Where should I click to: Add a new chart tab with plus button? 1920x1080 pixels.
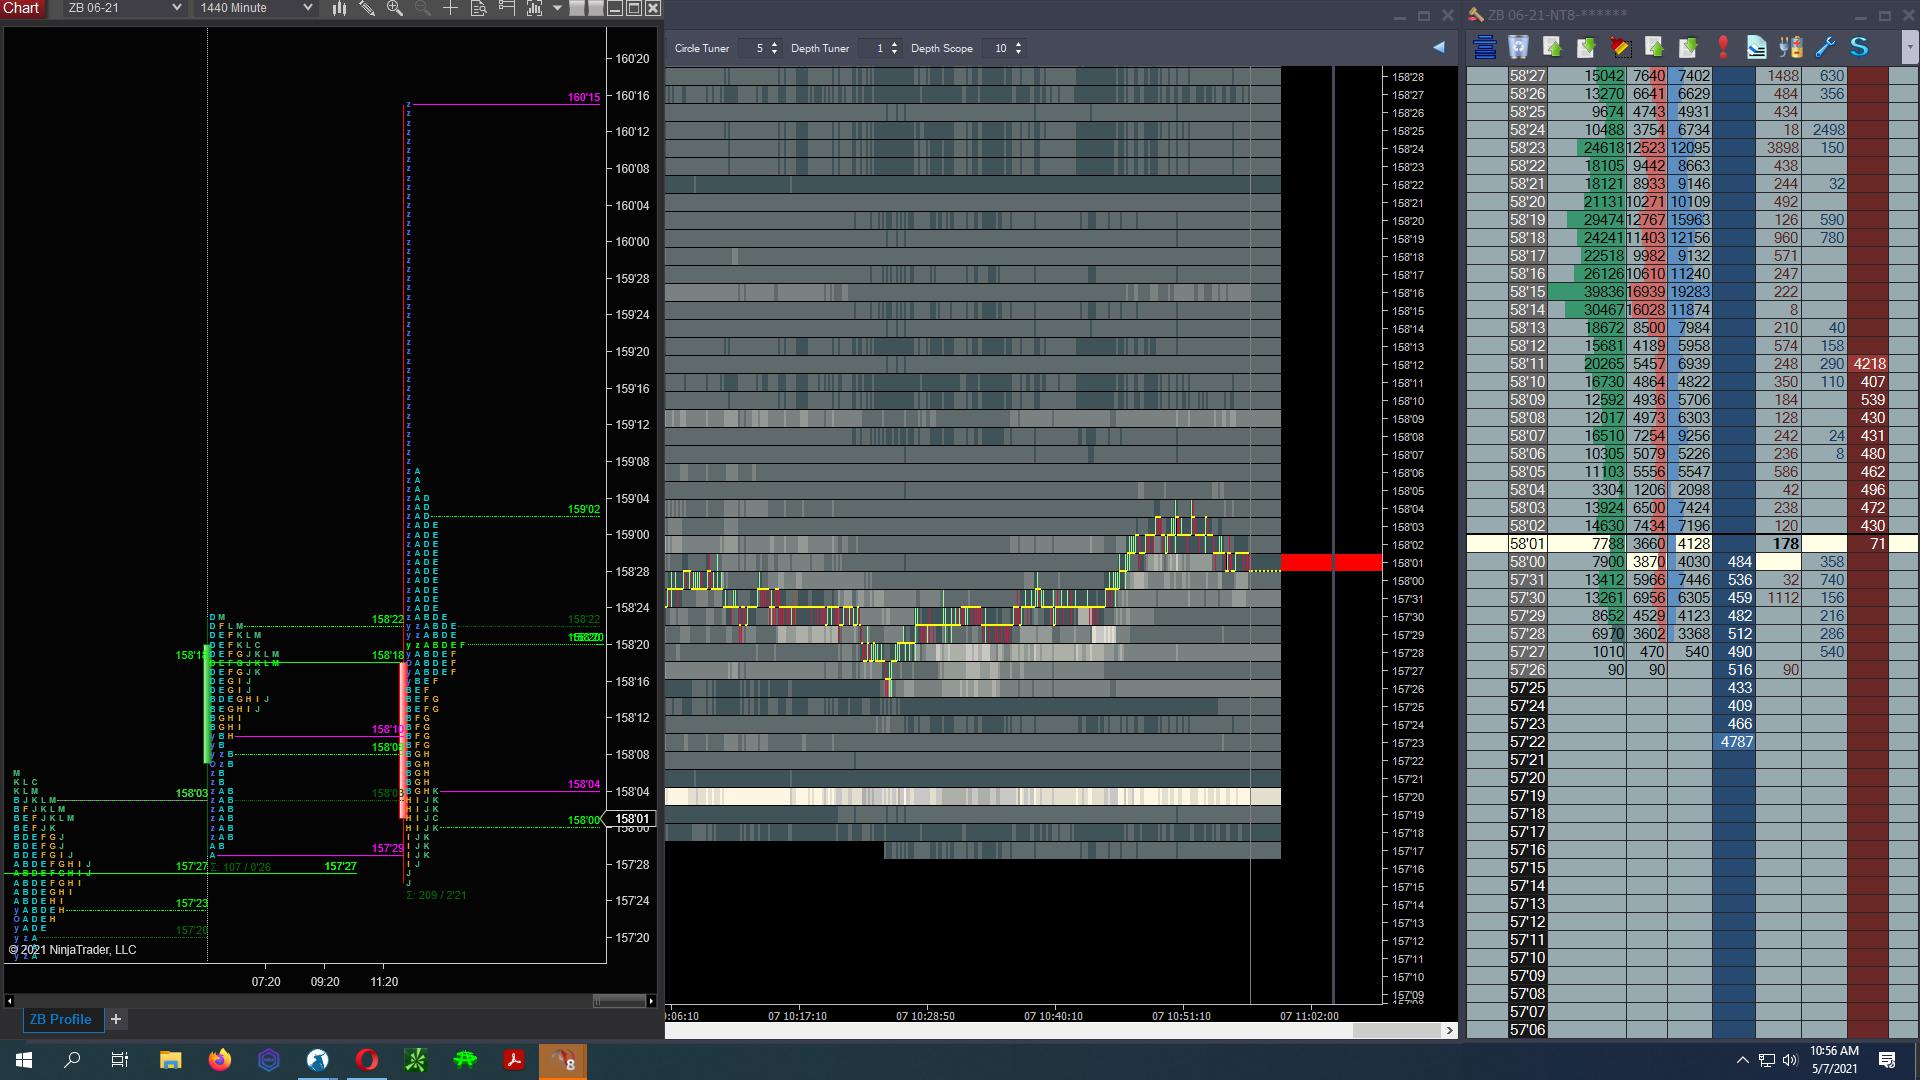[116, 1019]
